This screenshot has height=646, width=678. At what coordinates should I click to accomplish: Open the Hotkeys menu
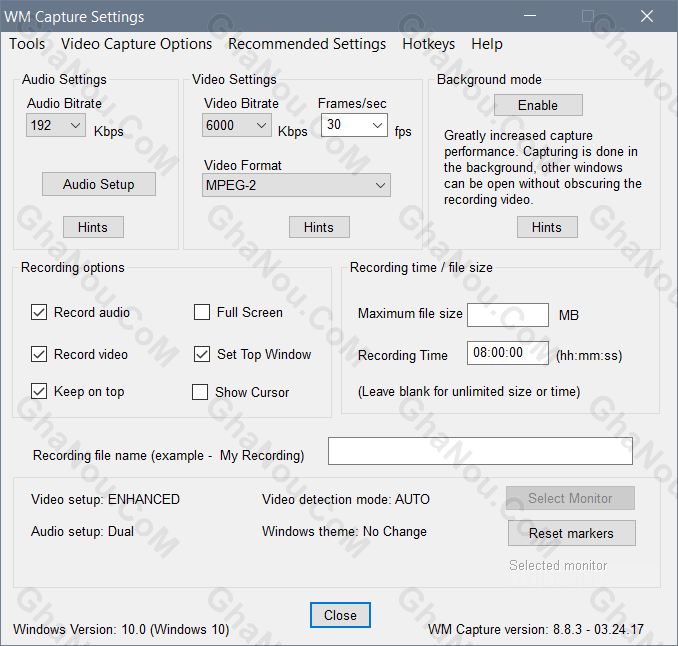click(429, 44)
